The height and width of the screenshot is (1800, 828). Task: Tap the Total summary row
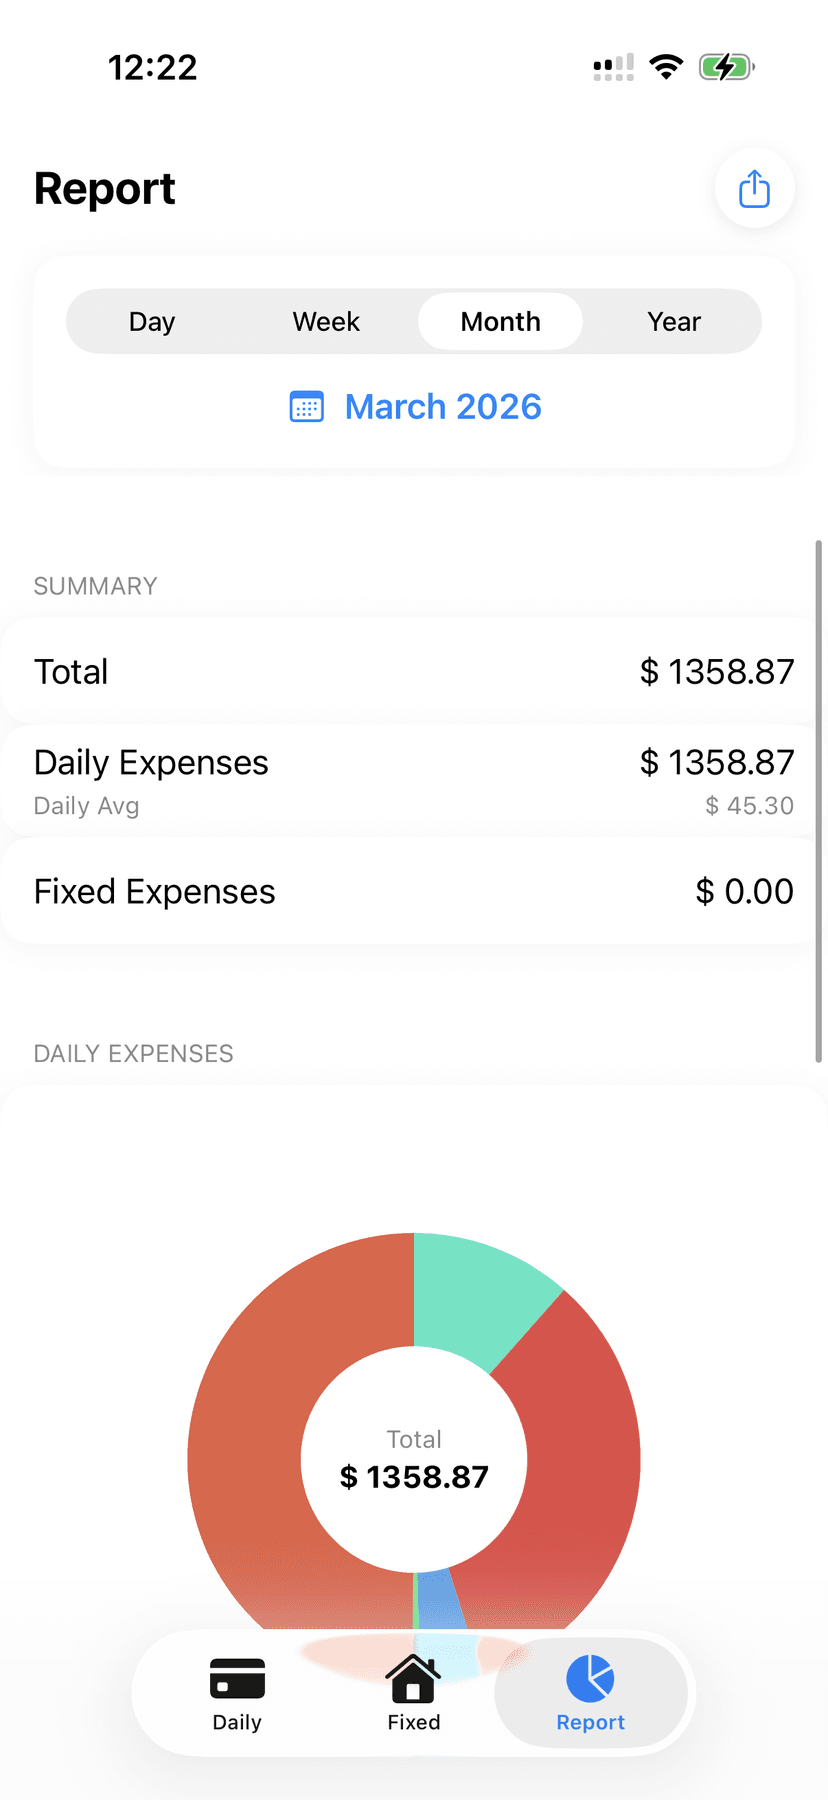[x=414, y=671]
